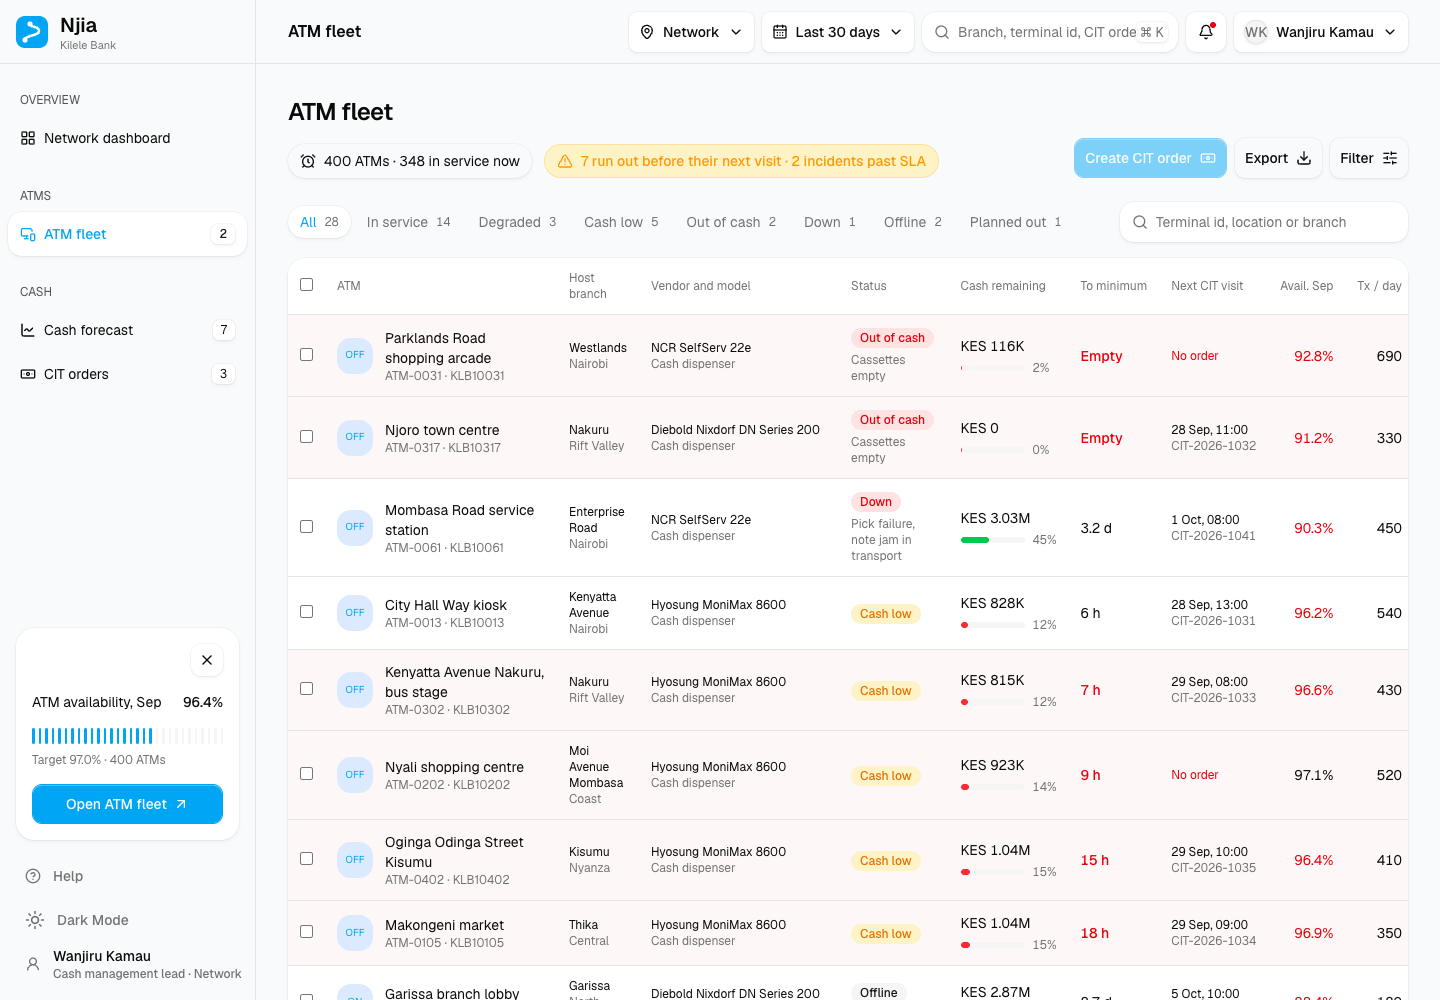This screenshot has width=1440, height=1000.
Task: Click the OFF badge for Parklands Road ATM
Action: pyautogui.click(x=355, y=355)
